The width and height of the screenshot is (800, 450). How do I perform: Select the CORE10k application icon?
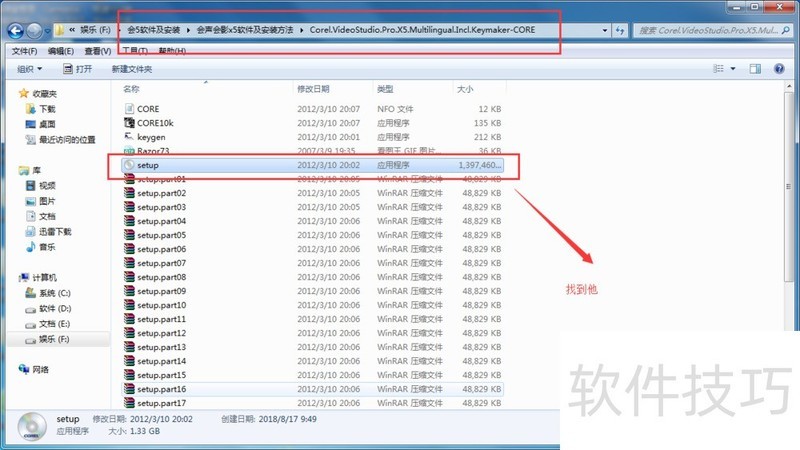[x=129, y=122]
